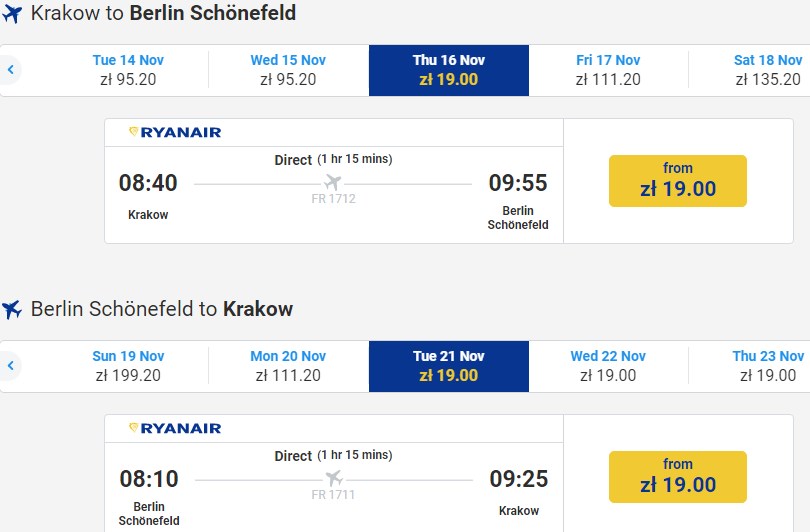Pick Wed 22 Nov for the return flight

coord(608,366)
